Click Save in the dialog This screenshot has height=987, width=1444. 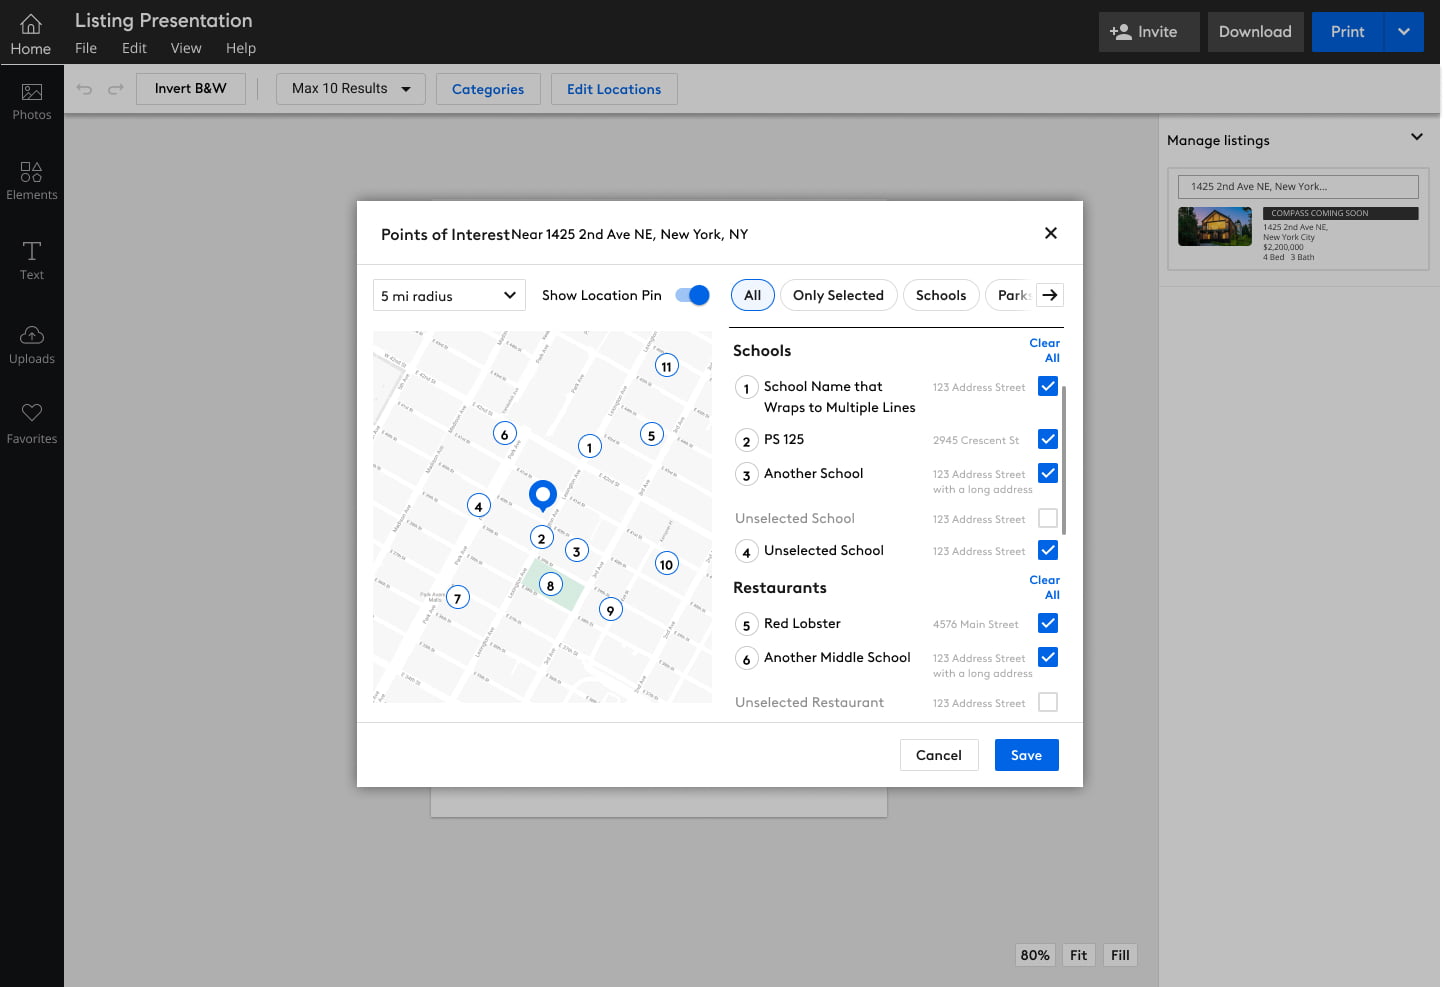click(x=1026, y=755)
